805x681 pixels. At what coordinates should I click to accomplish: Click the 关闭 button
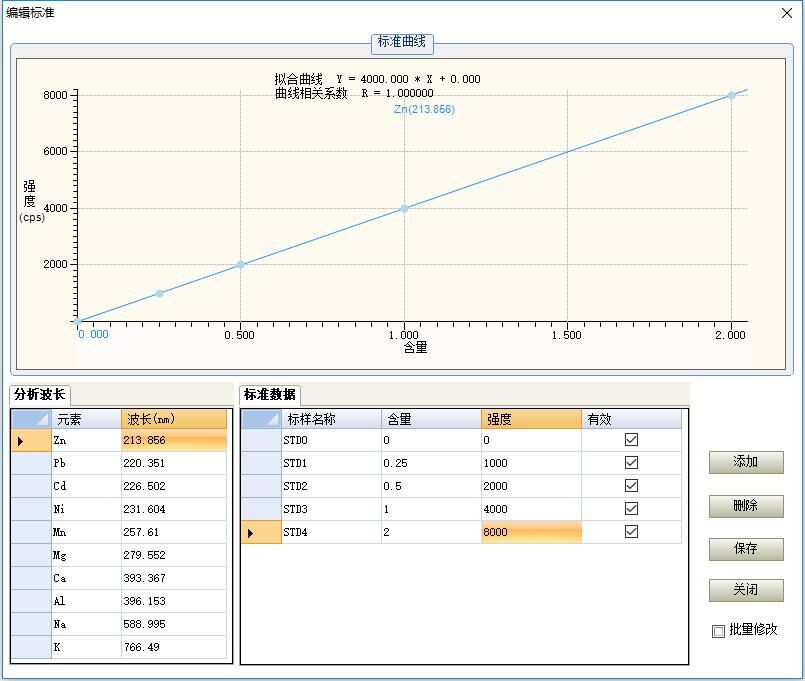tap(745, 590)
